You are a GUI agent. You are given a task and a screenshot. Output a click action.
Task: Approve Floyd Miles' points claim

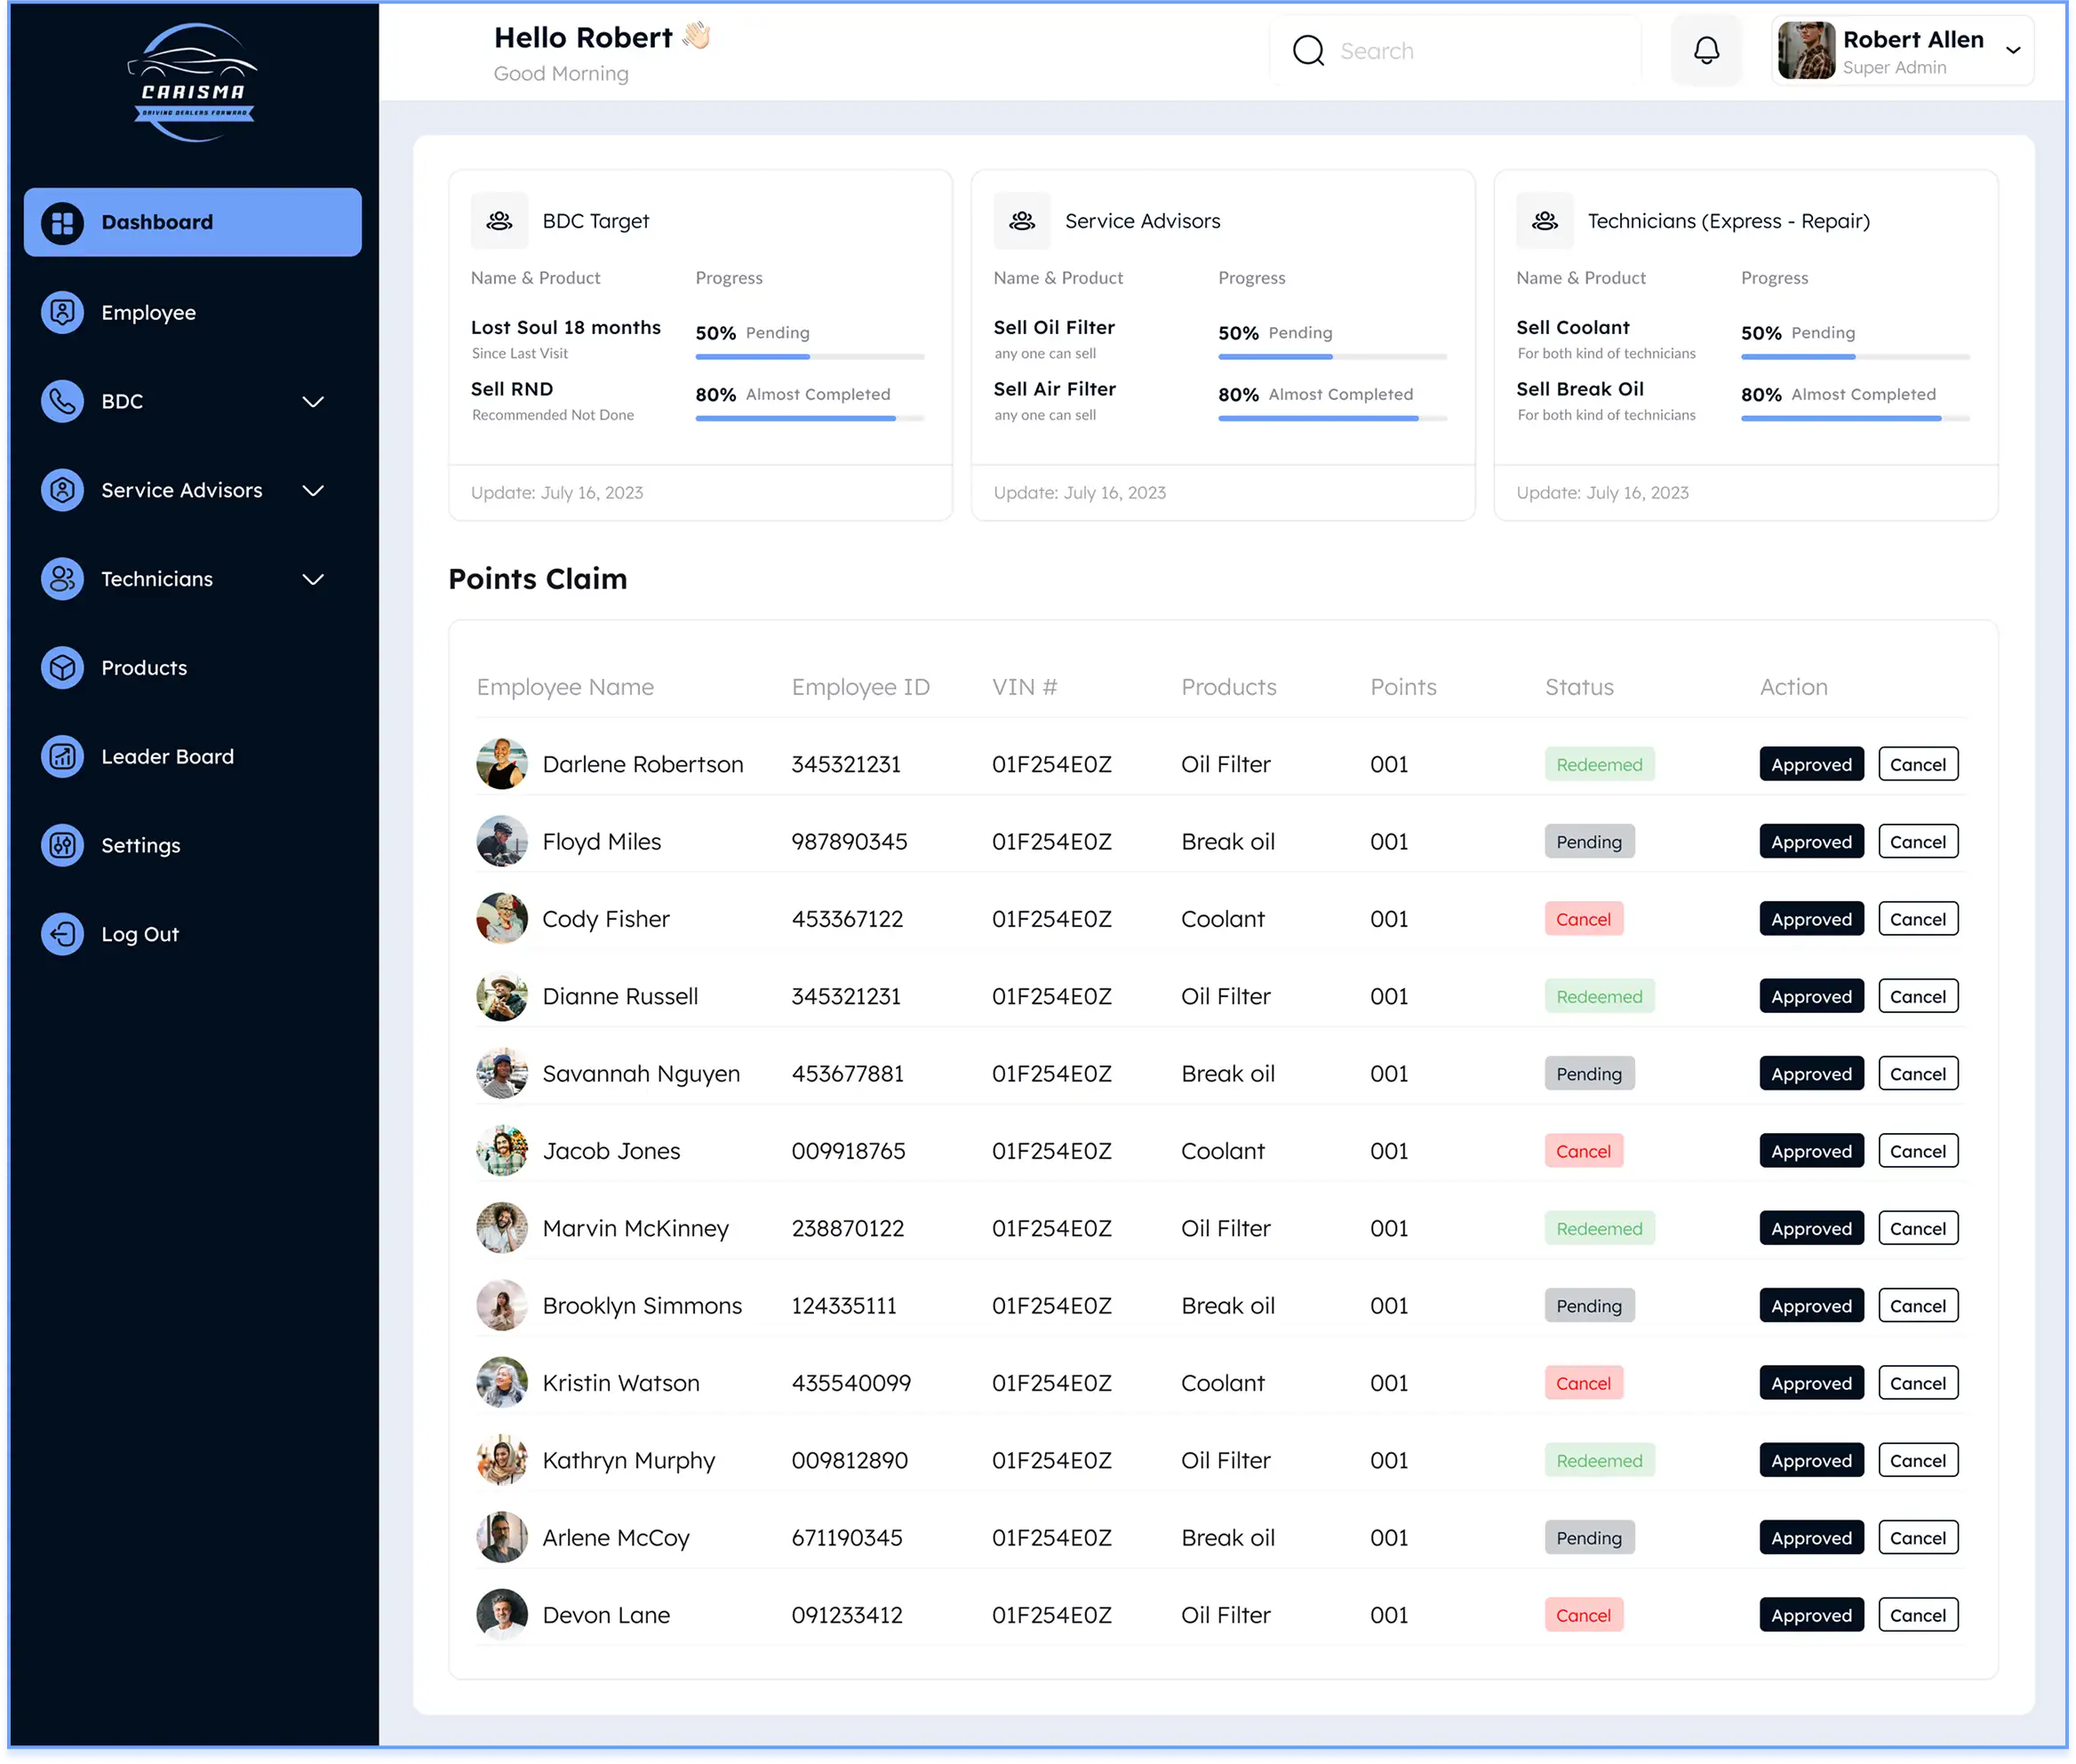(1810, 842)
